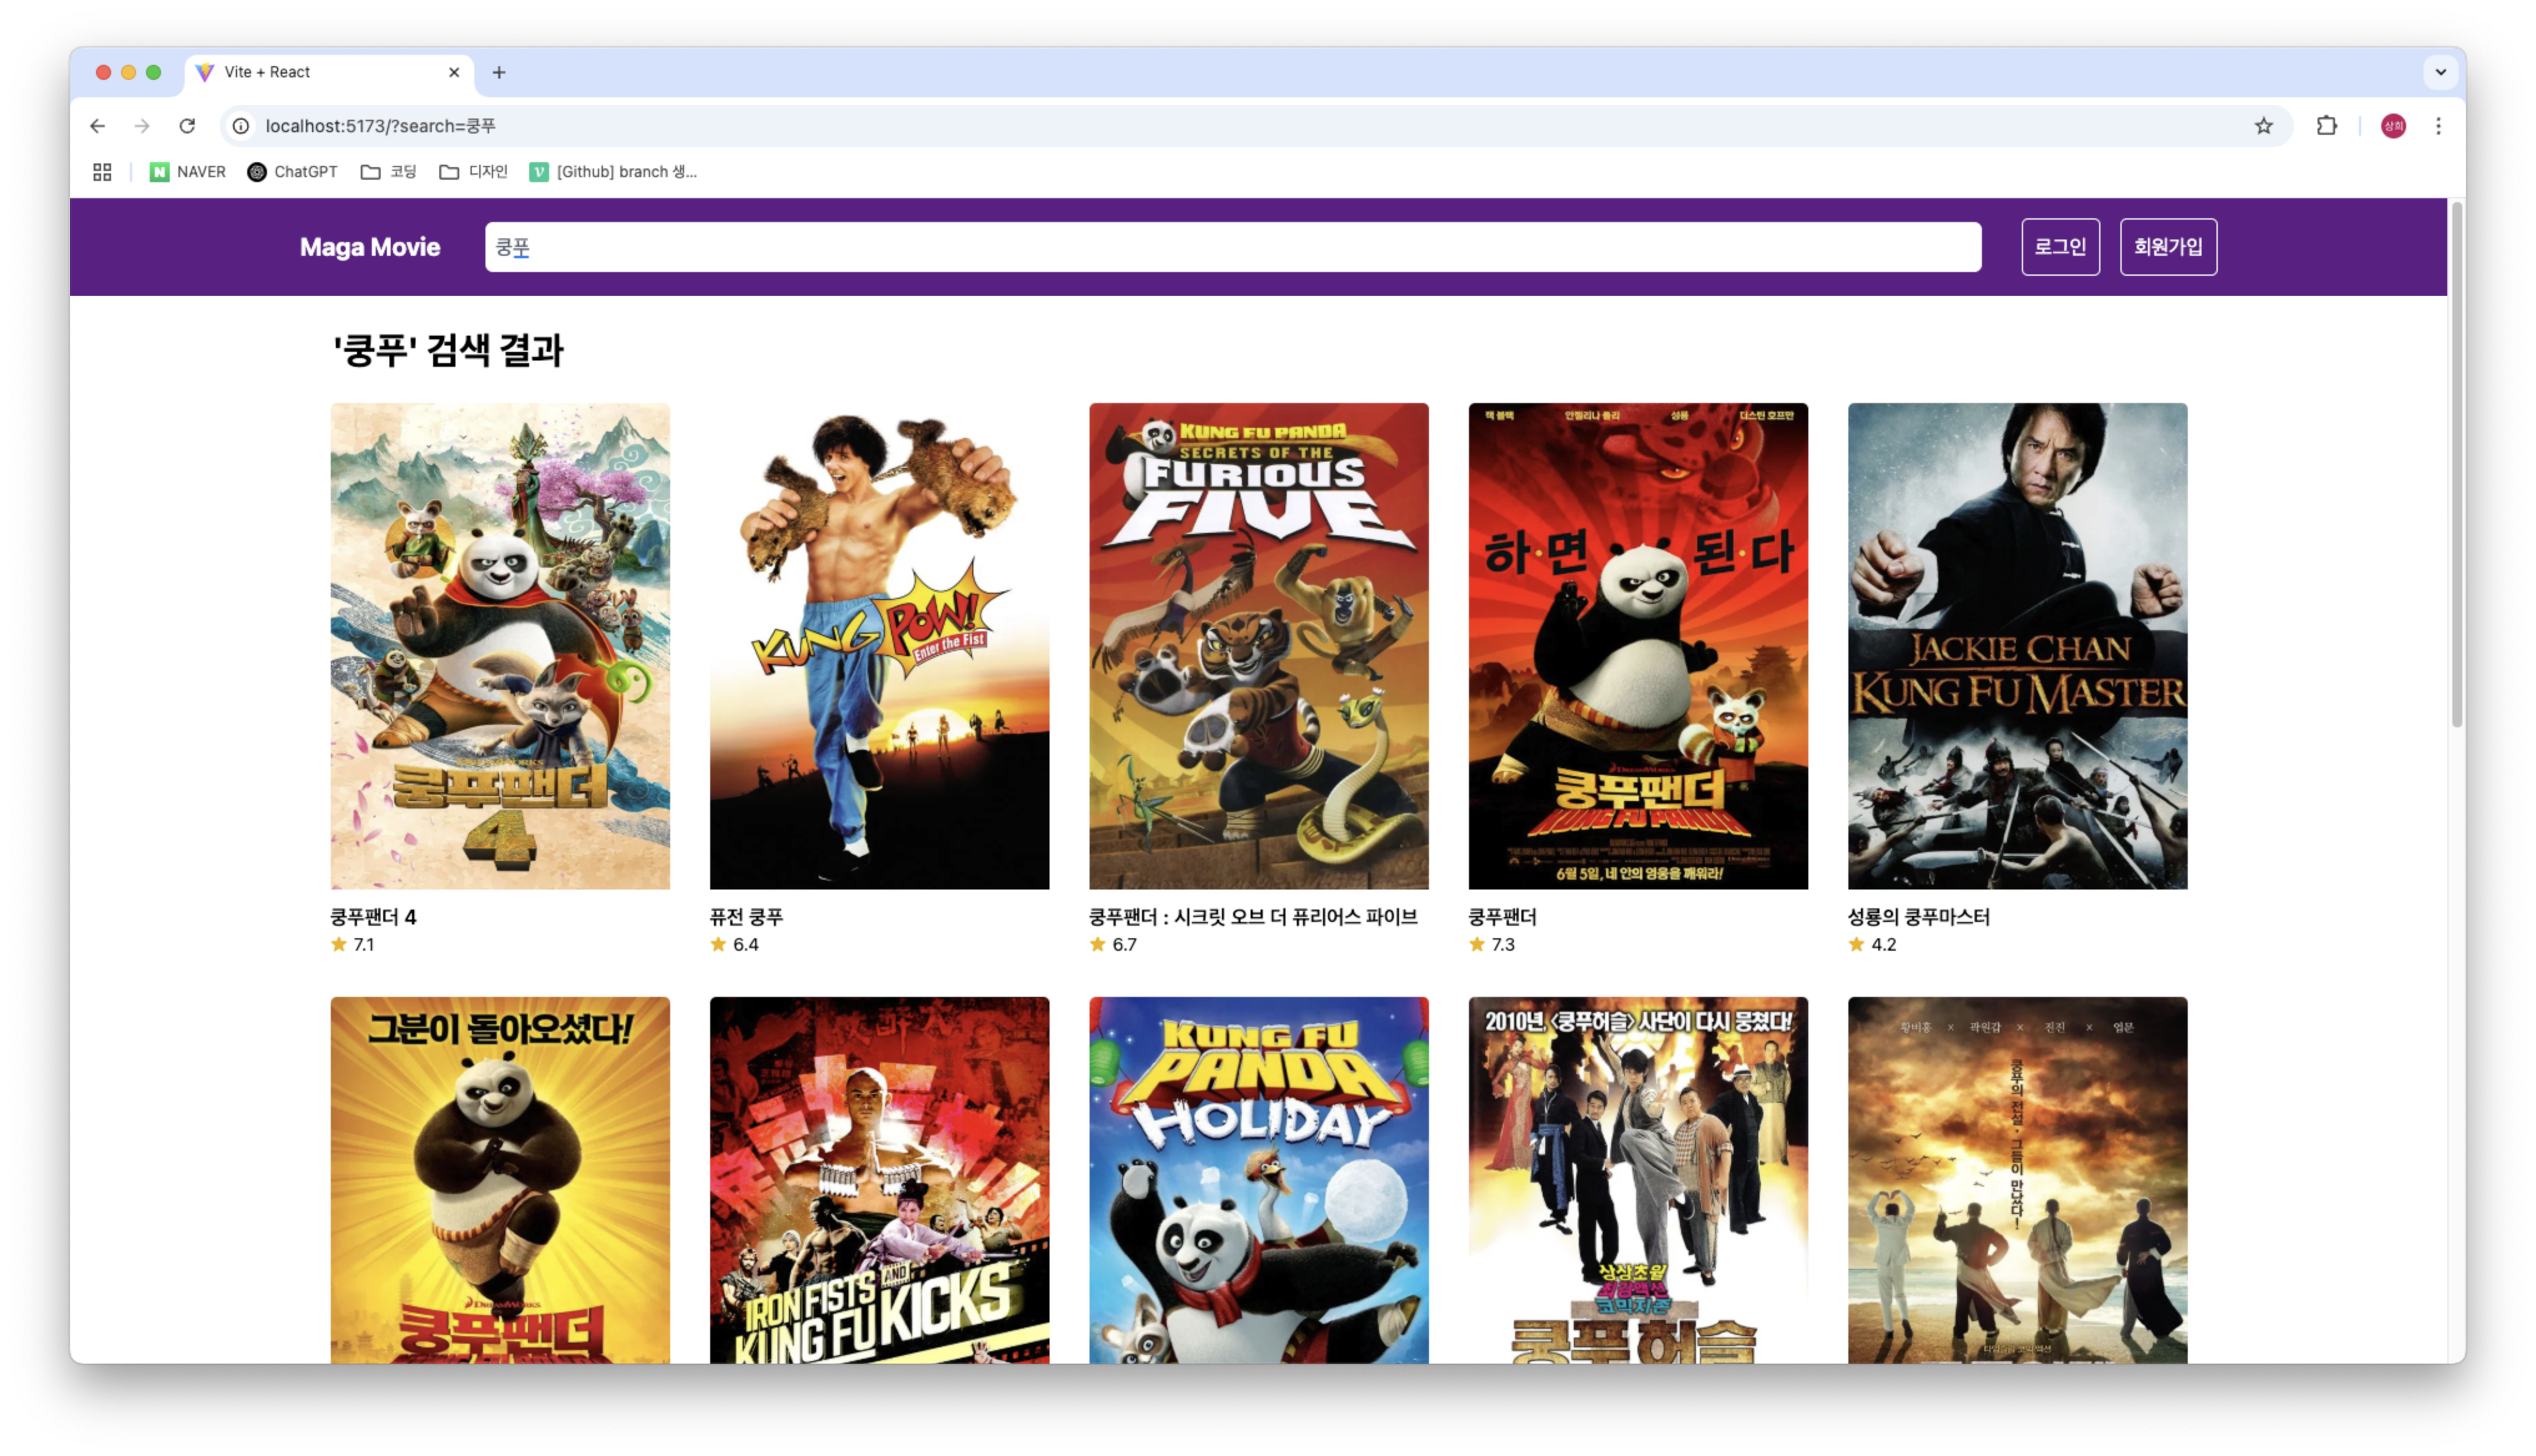Expand the tab search dropdown arrow
2536x1456 pixels.
[x=2440, y=72]
